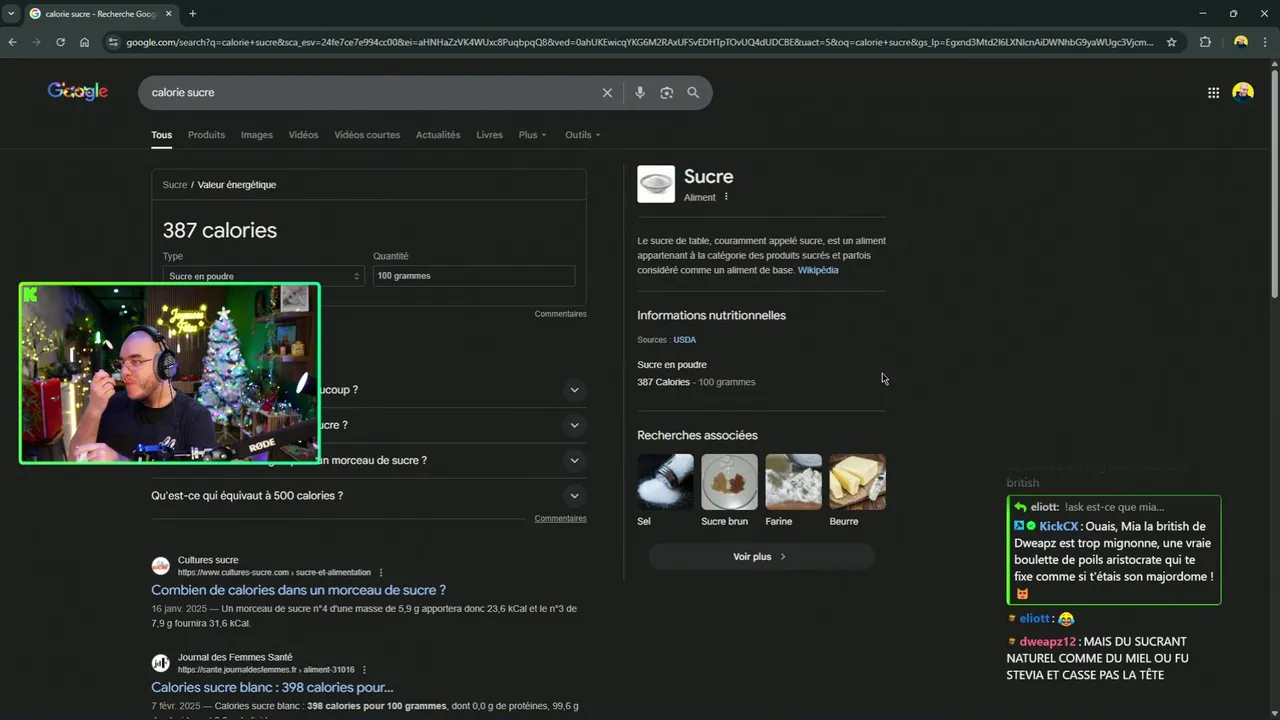Click the Sucre breadcrumb in the calorie card
This screenshot has height=720, width=1280.
(x=175, y=185)
